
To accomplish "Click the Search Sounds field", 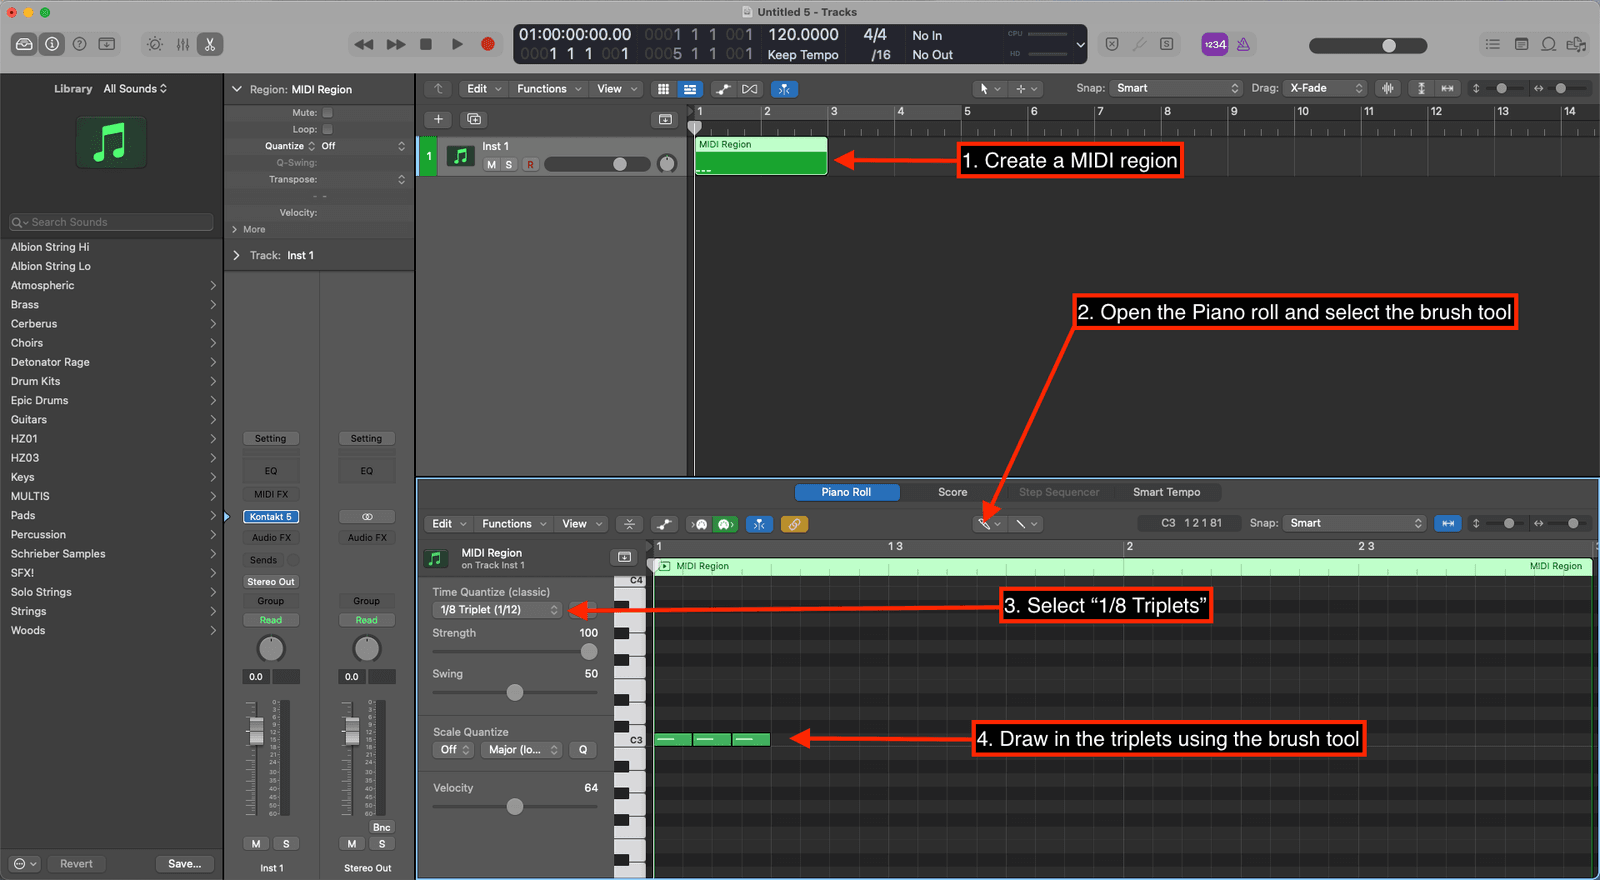I will pyautogui.click(x=111, y=222).
